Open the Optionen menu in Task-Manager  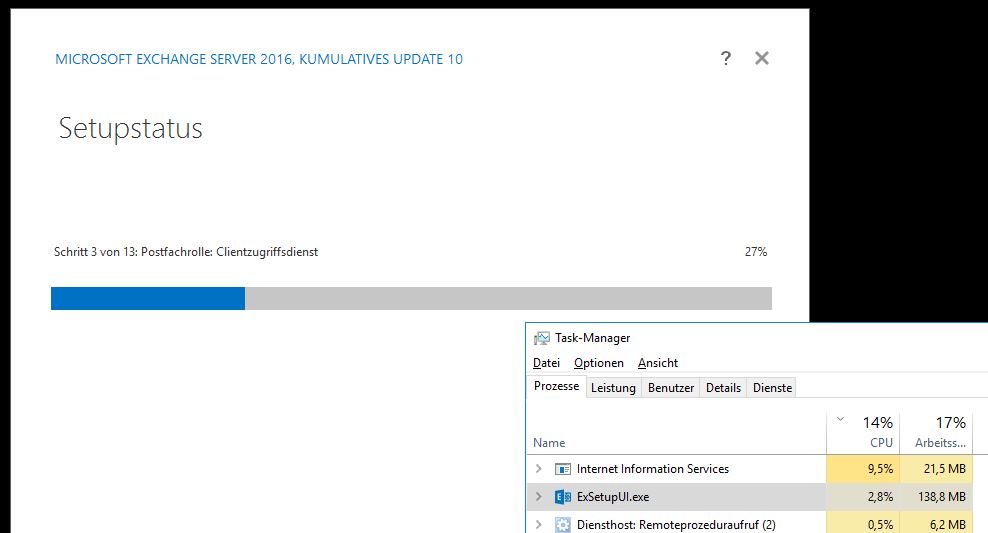coord(599,363)
